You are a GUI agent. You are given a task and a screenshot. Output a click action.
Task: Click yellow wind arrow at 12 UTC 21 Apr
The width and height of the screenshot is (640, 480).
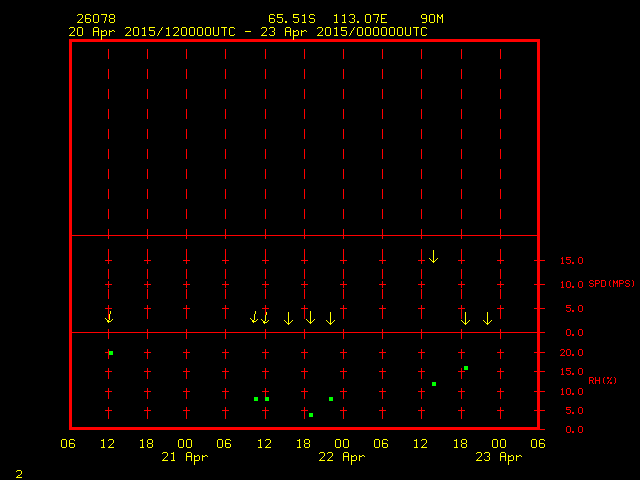[x=265, y=317]
